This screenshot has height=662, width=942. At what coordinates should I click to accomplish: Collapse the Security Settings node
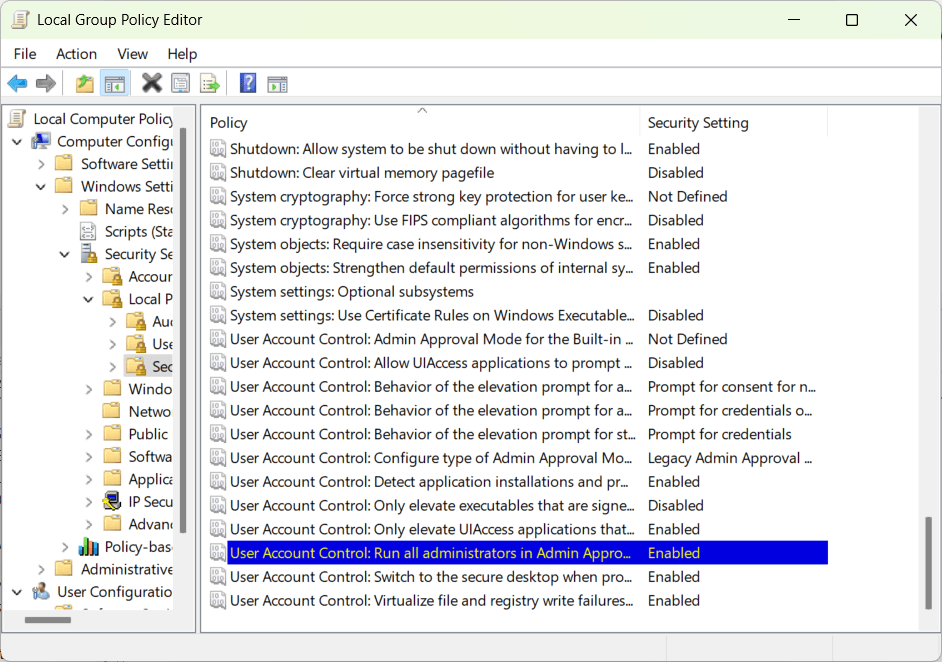[65, 254]
